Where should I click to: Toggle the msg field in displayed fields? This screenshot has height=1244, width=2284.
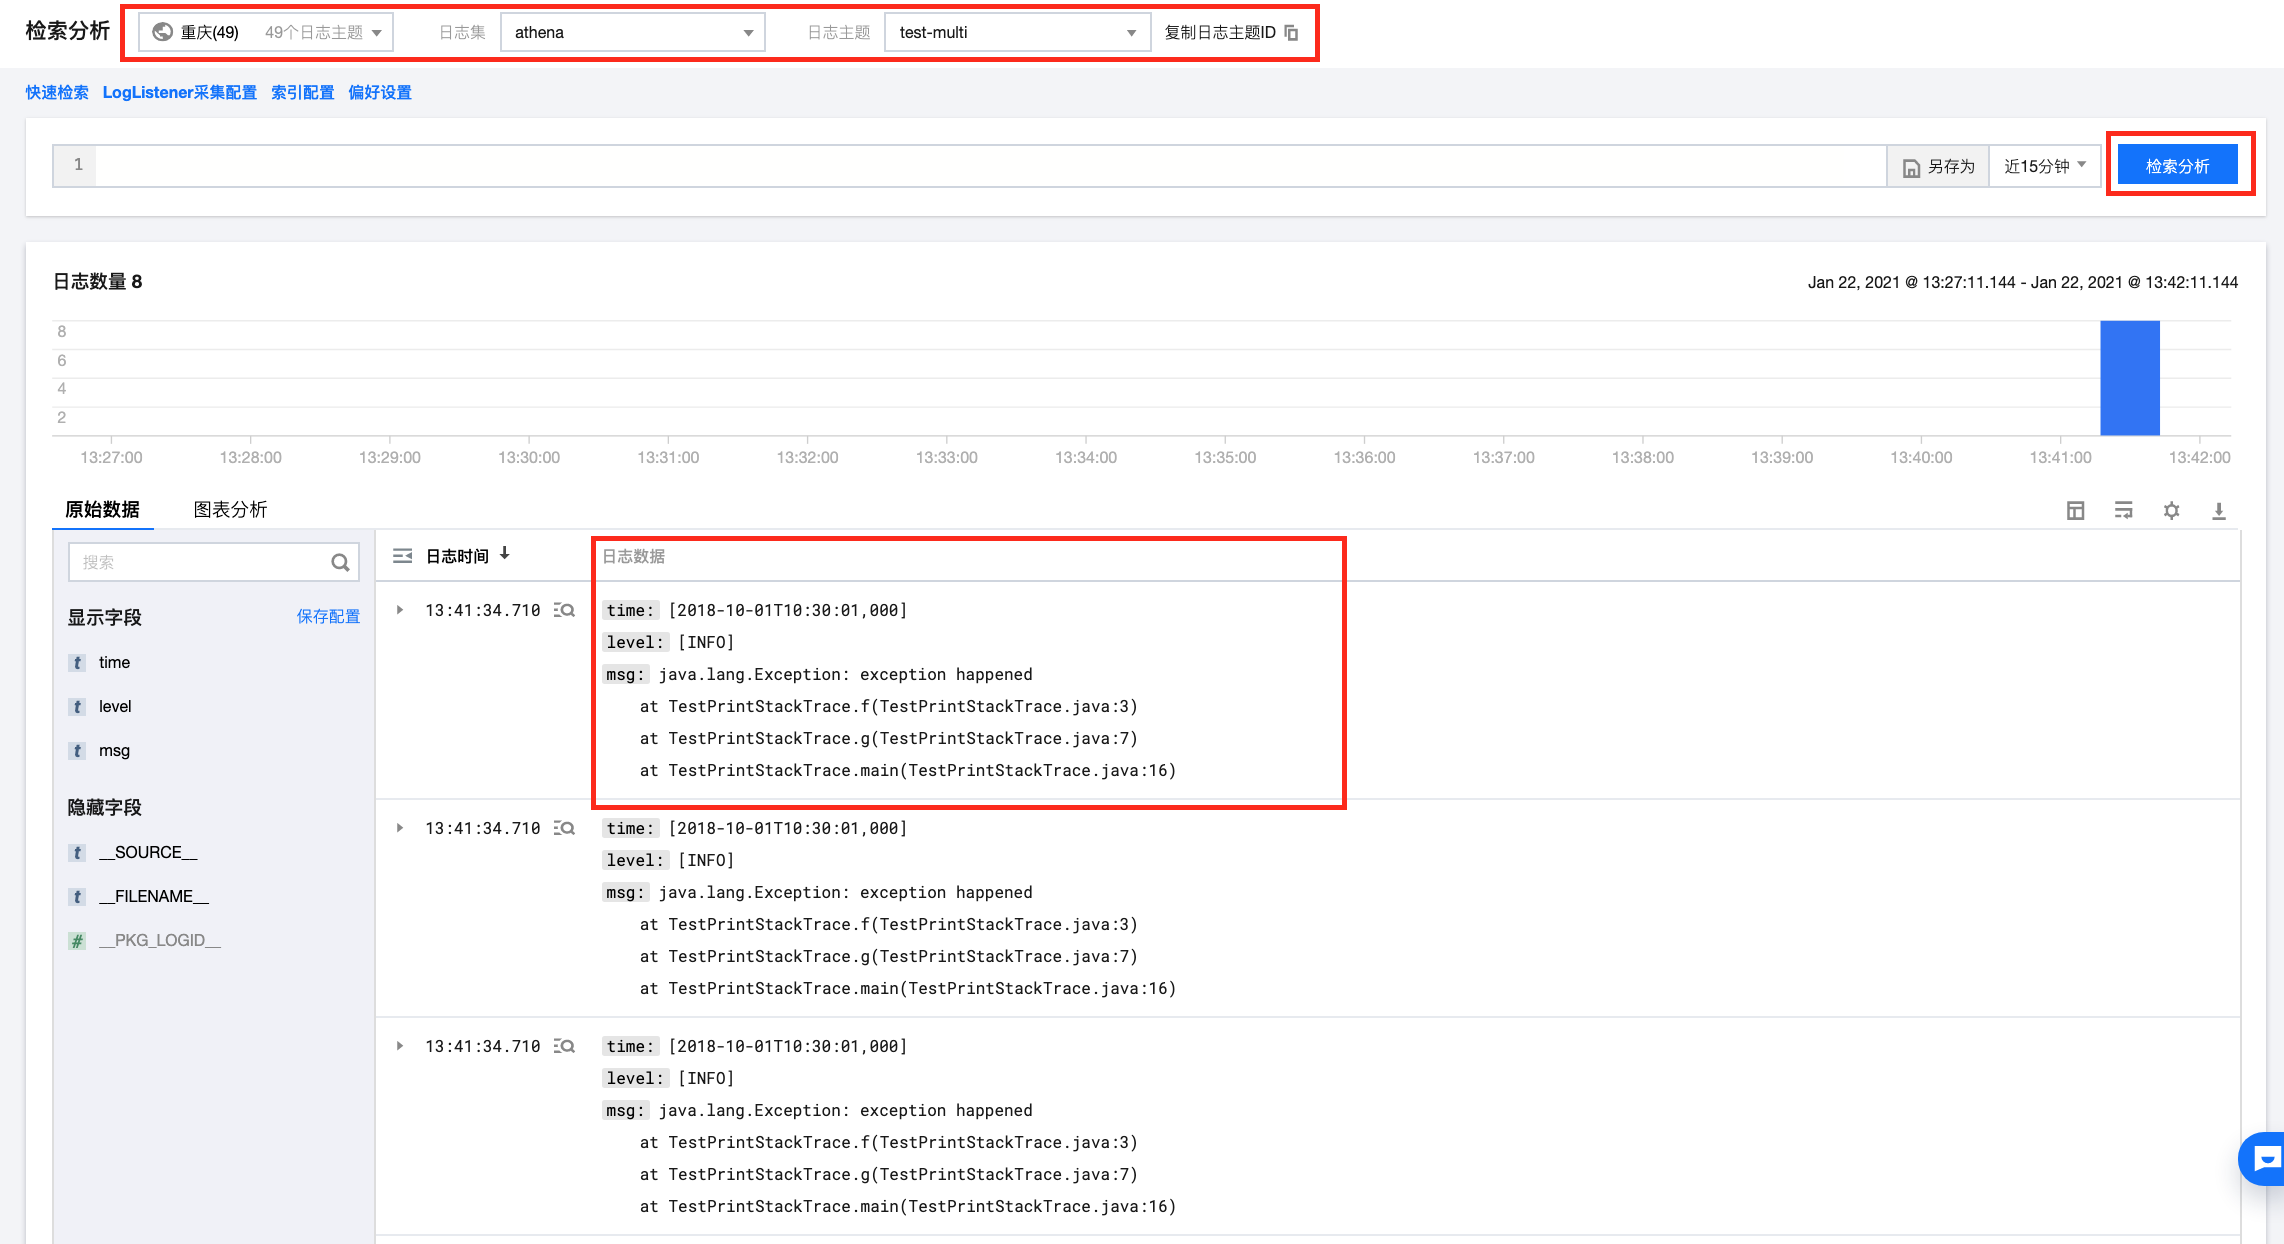point(114,751)
